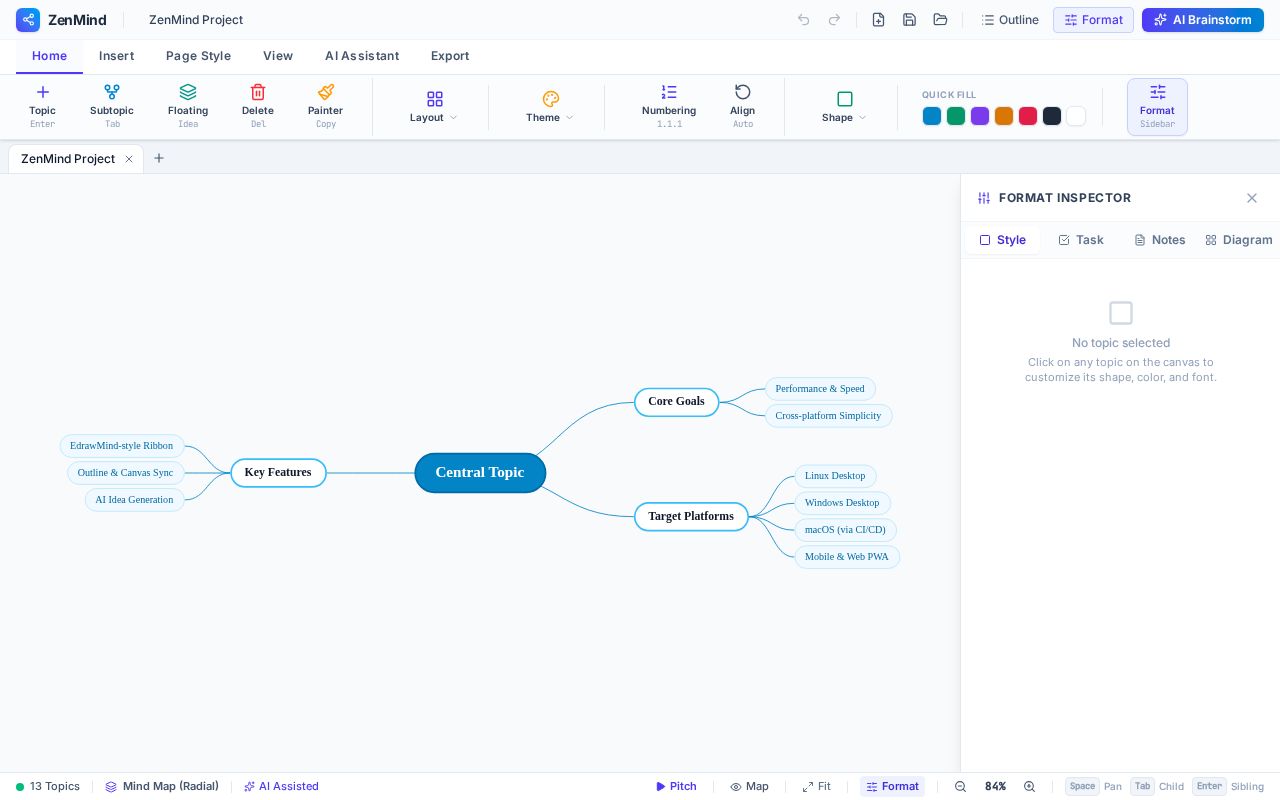Launch AI Brainstorm
Viewport: 1280px width, 800px height.
1203,20
